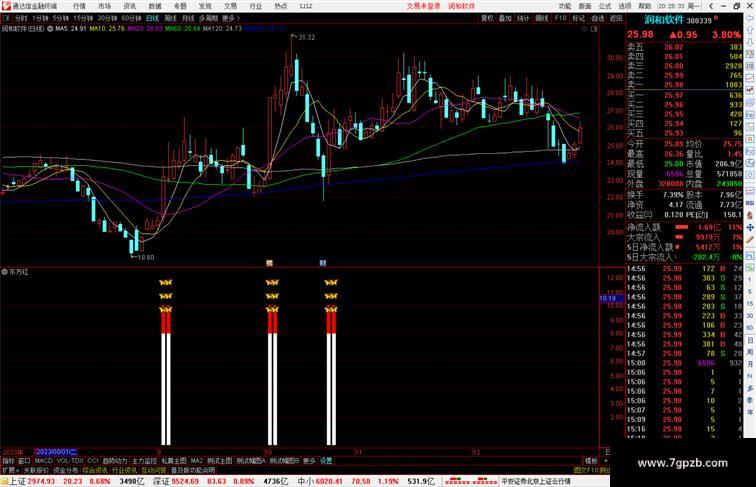Open the 功能 menu
The height and width of the screenshot is (487, 756).
coord(565,6)
